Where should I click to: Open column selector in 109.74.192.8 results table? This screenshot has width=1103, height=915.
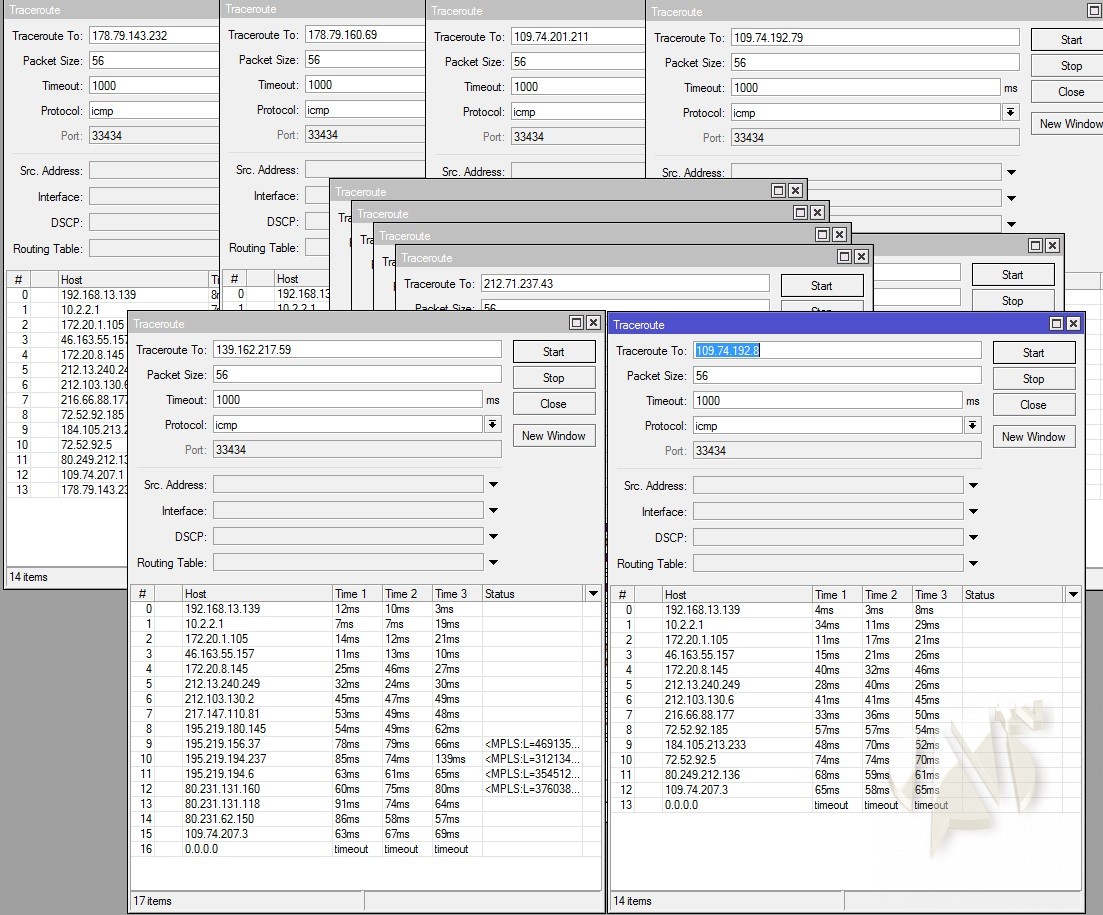1073,595
